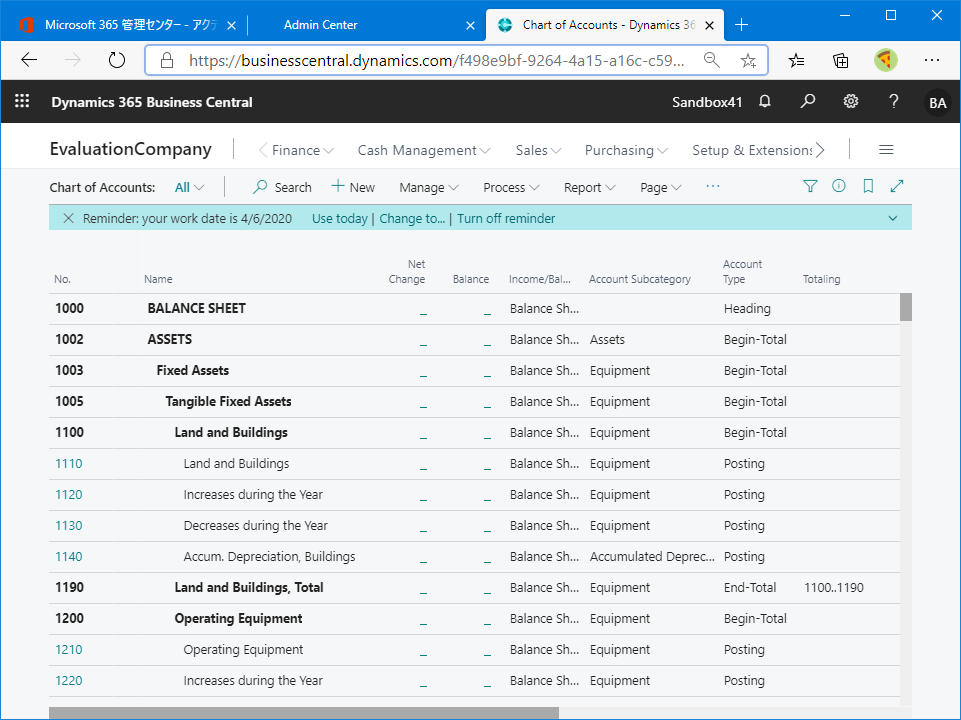Image resolution: width=961 pixels, height=720 pixels.
Task: Expand the Purchasing menu
Action: click(x=626, y=150)
